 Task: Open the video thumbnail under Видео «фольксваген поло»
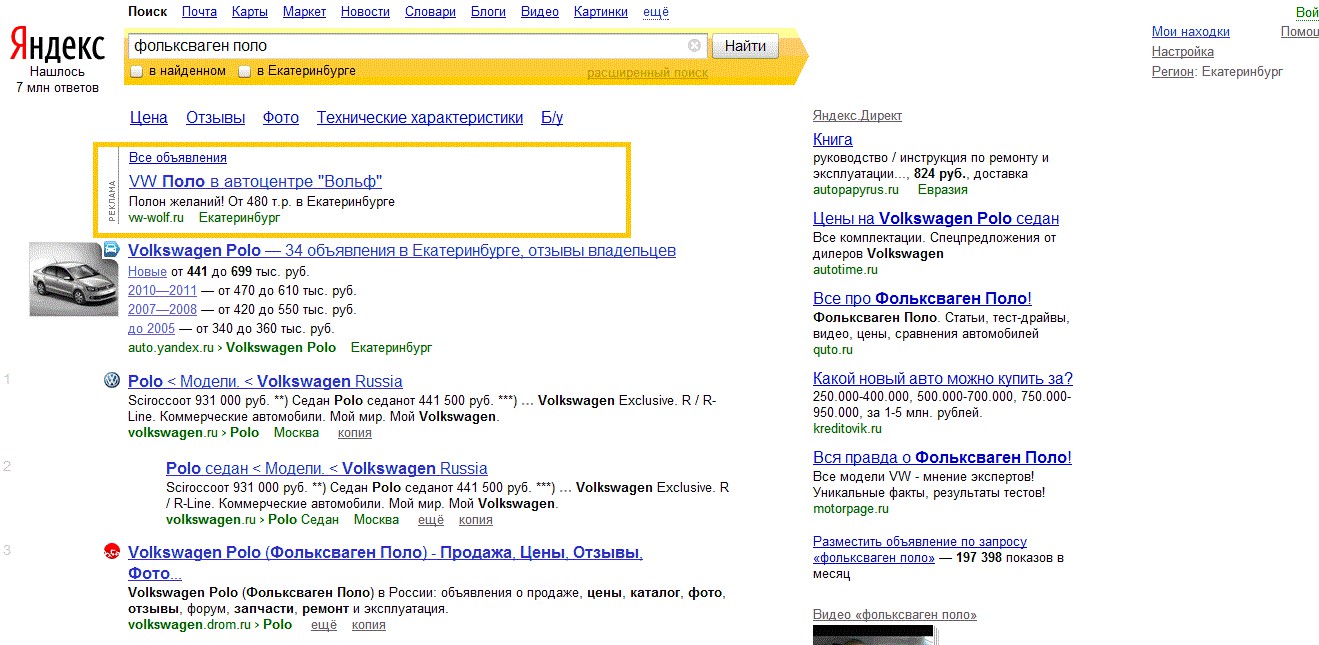[872, 635]
